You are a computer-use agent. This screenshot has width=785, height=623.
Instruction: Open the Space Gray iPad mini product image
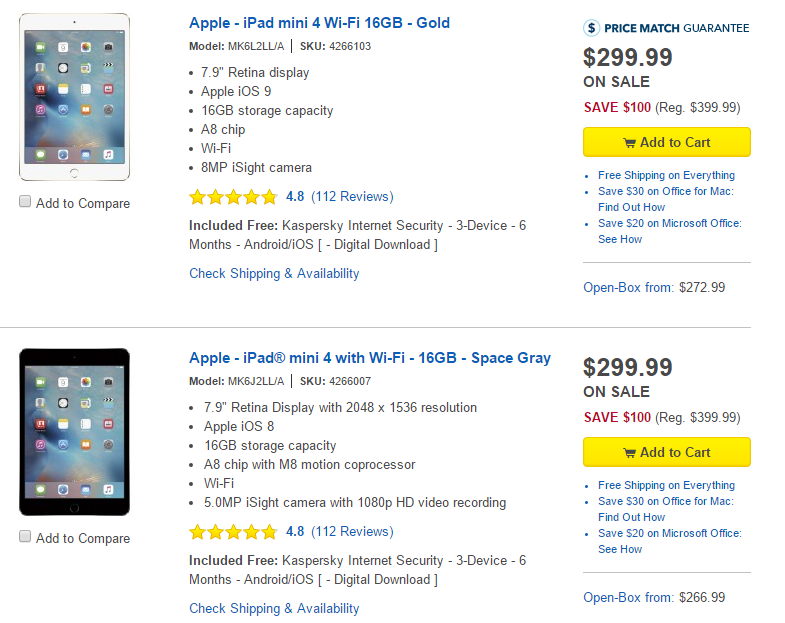click(x=74, y=431)
